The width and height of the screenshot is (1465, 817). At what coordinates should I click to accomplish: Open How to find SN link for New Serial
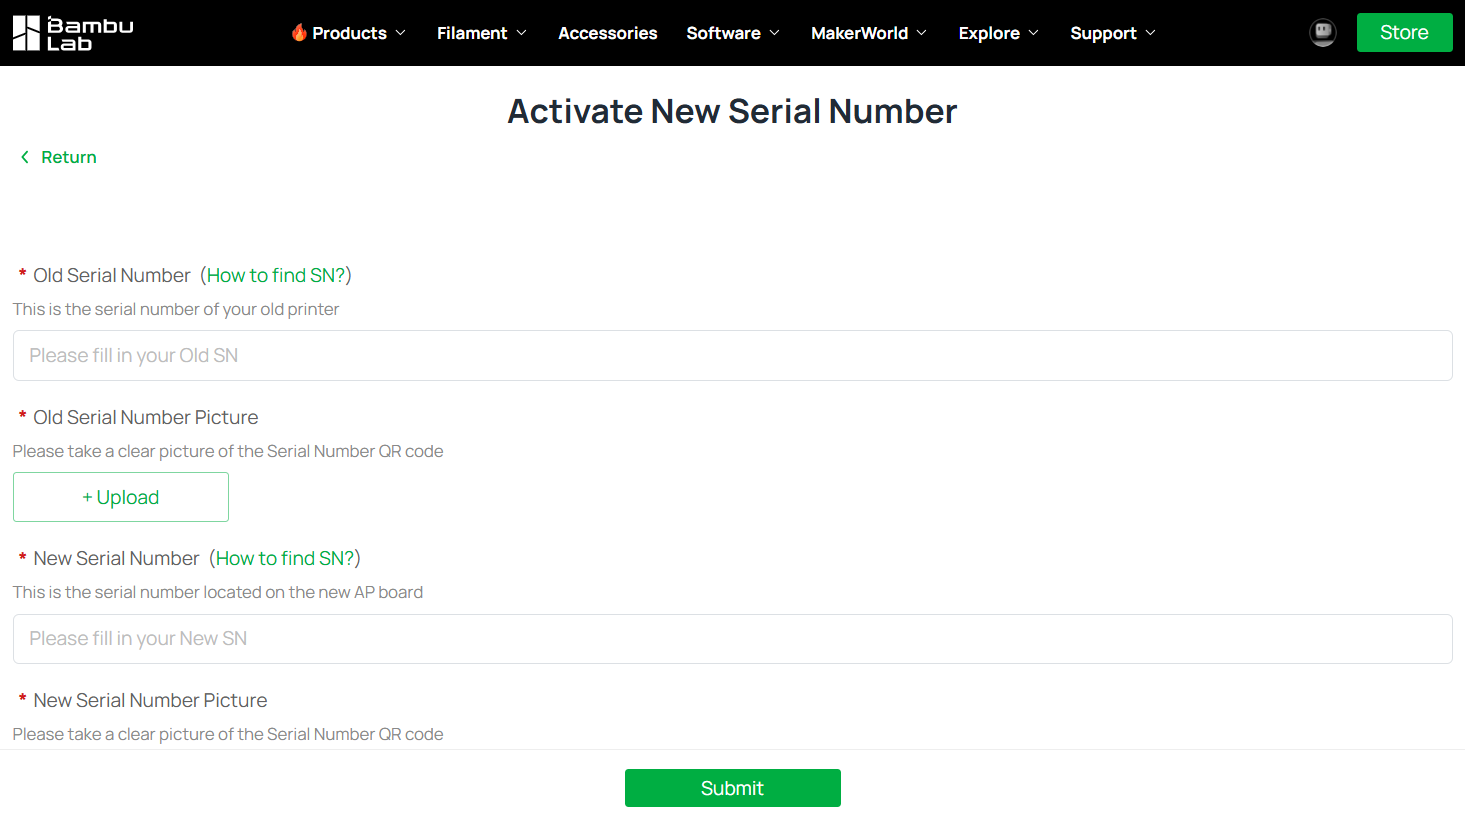pos(285,558)
